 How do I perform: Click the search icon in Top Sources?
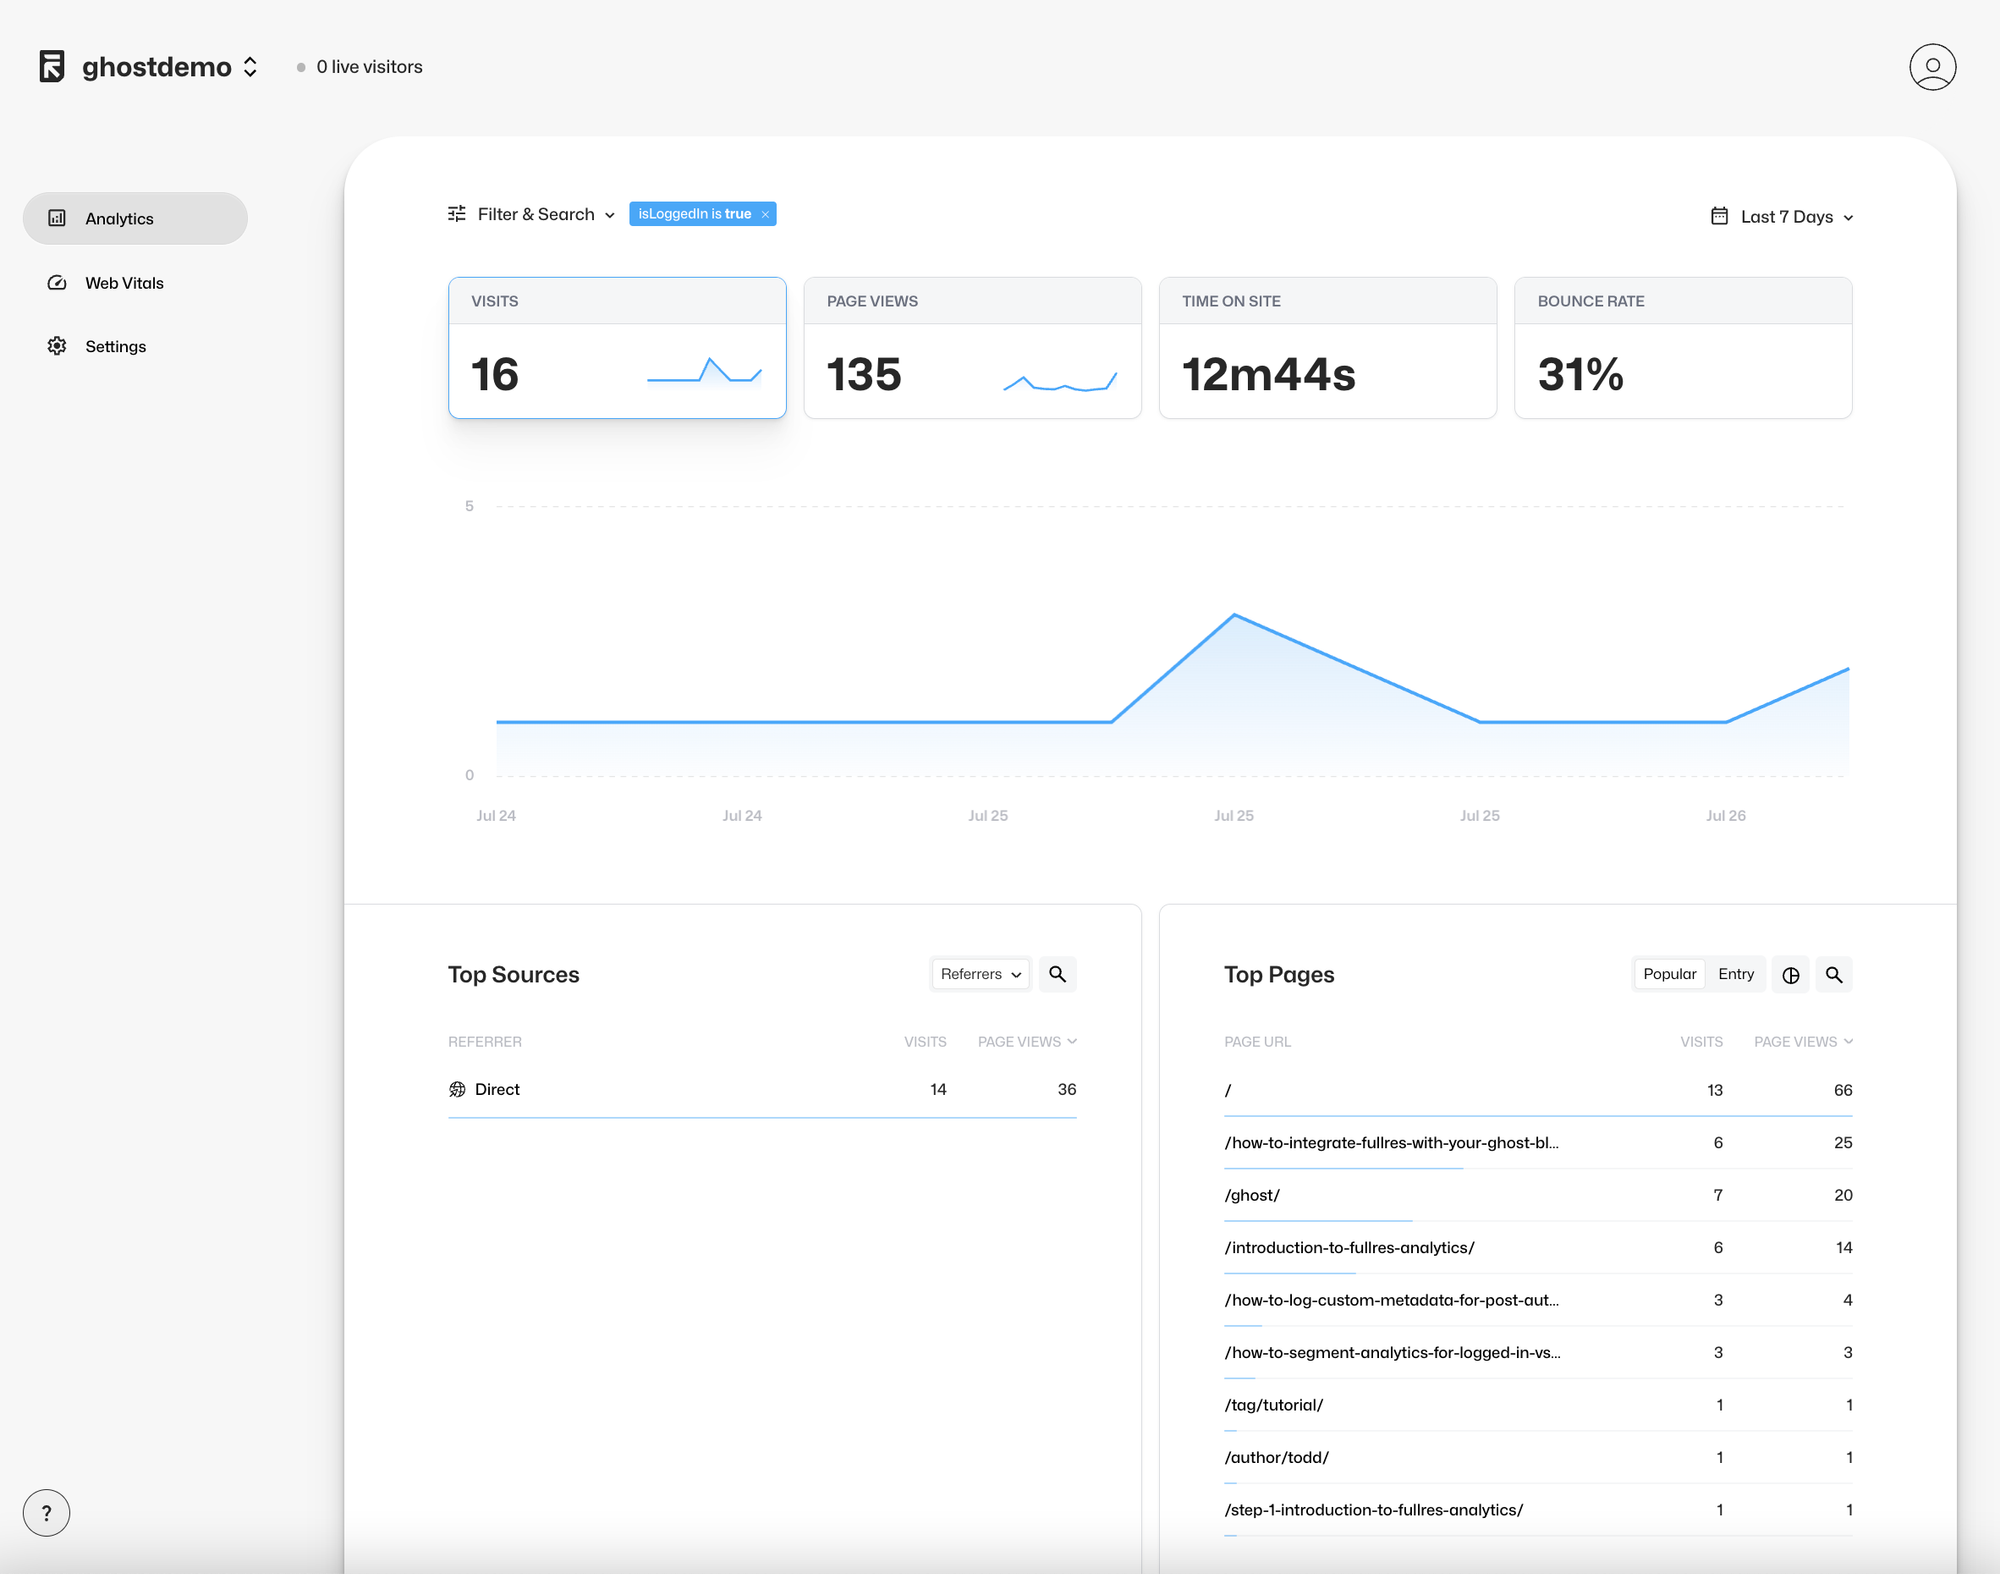point(1057,974)
